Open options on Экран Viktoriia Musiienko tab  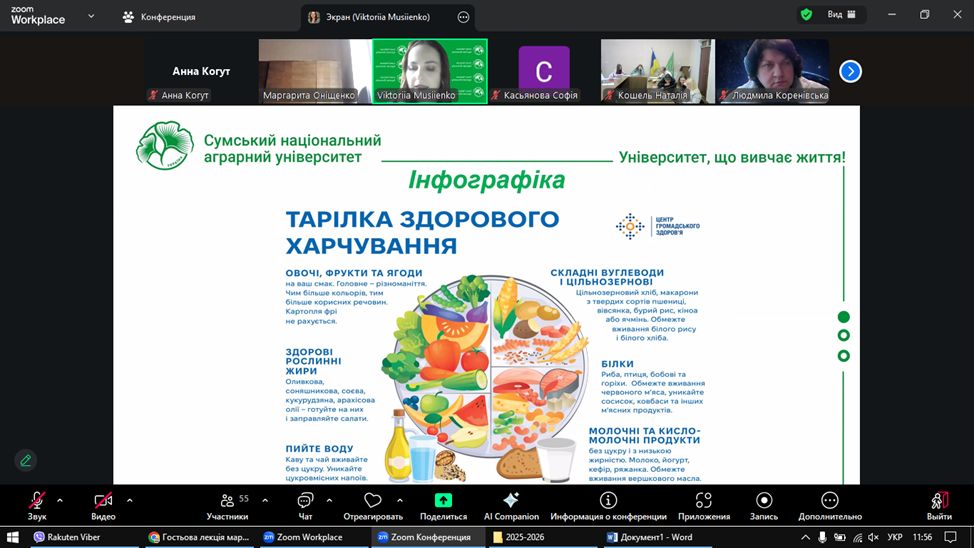pos(463,17)
